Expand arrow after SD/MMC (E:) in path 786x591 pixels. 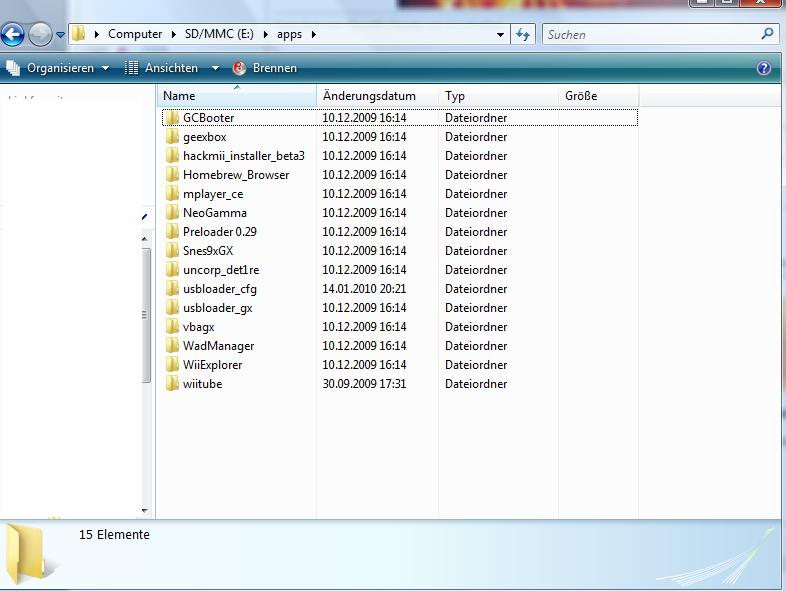point(266,34)
